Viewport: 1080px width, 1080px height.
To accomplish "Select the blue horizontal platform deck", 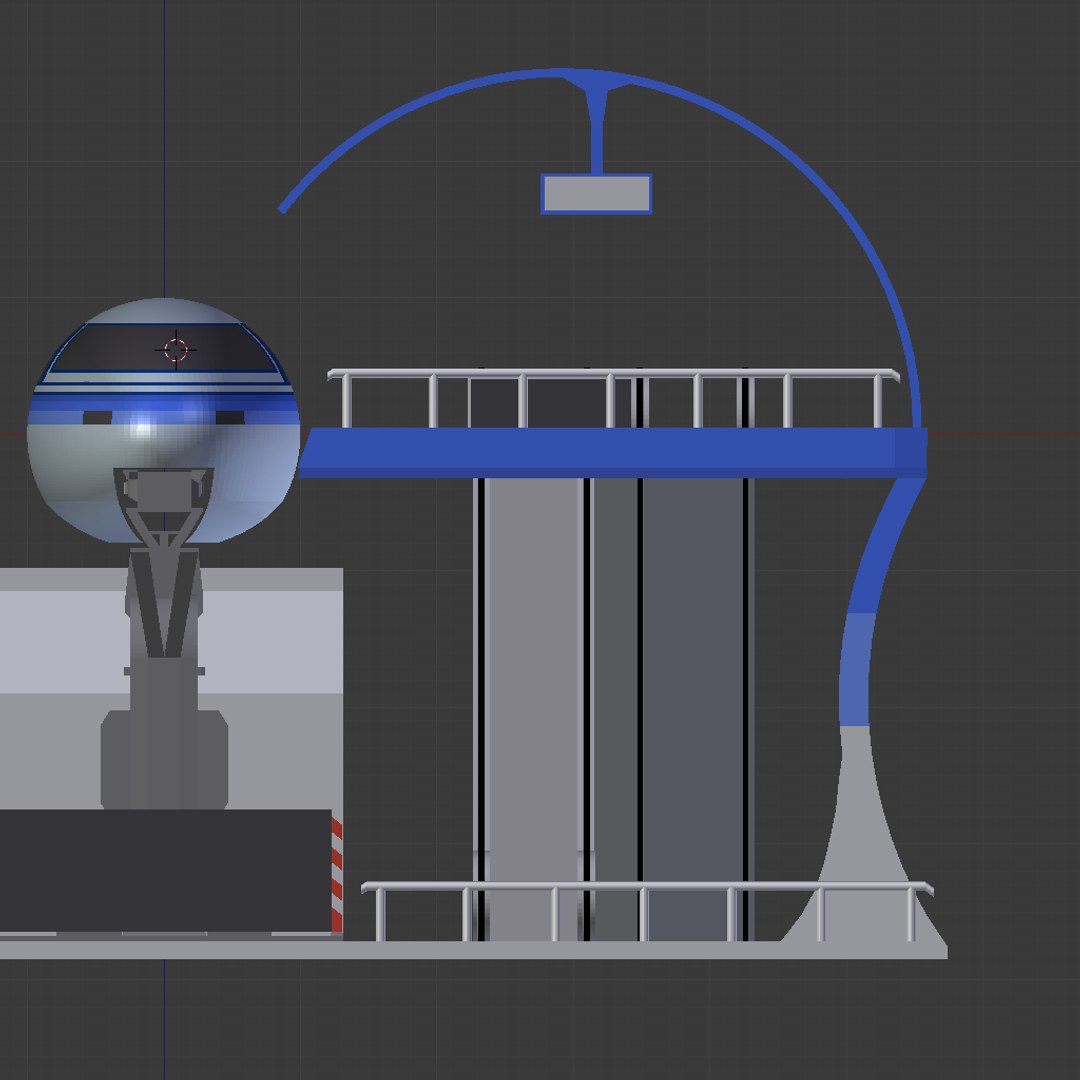I will click(613, 453).
